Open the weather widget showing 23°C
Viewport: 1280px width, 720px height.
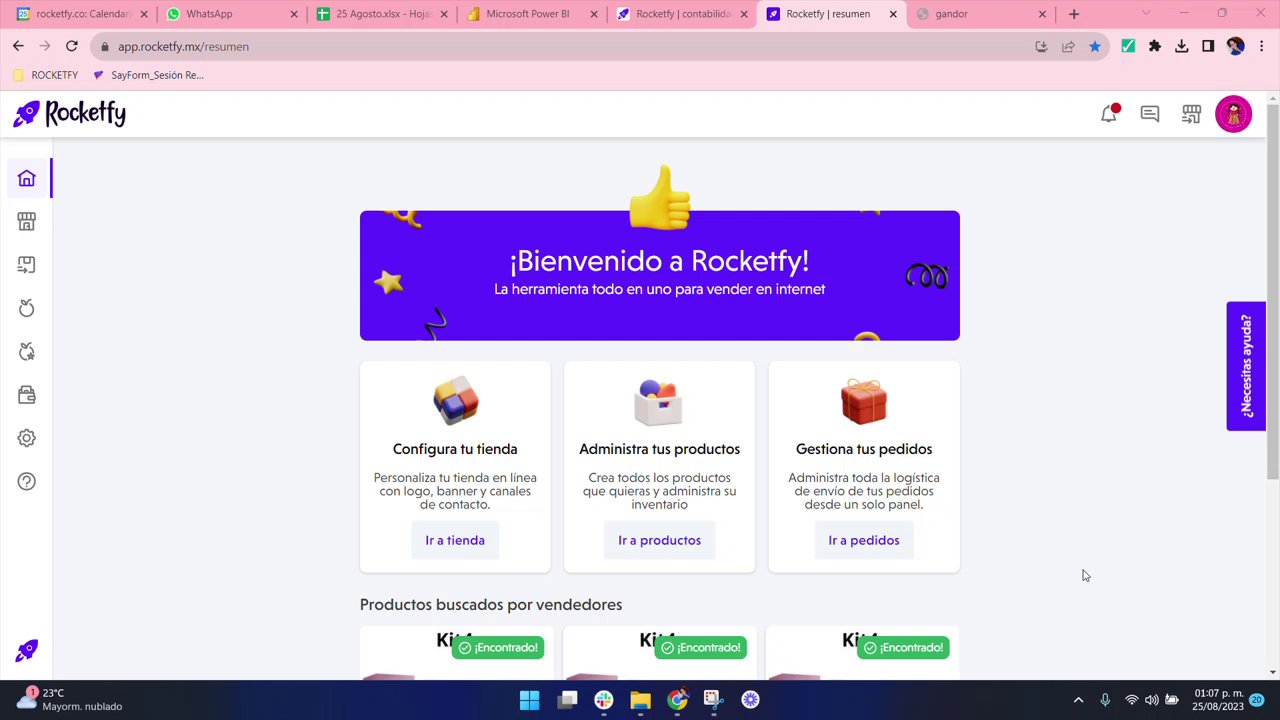(x=68, y=700)
